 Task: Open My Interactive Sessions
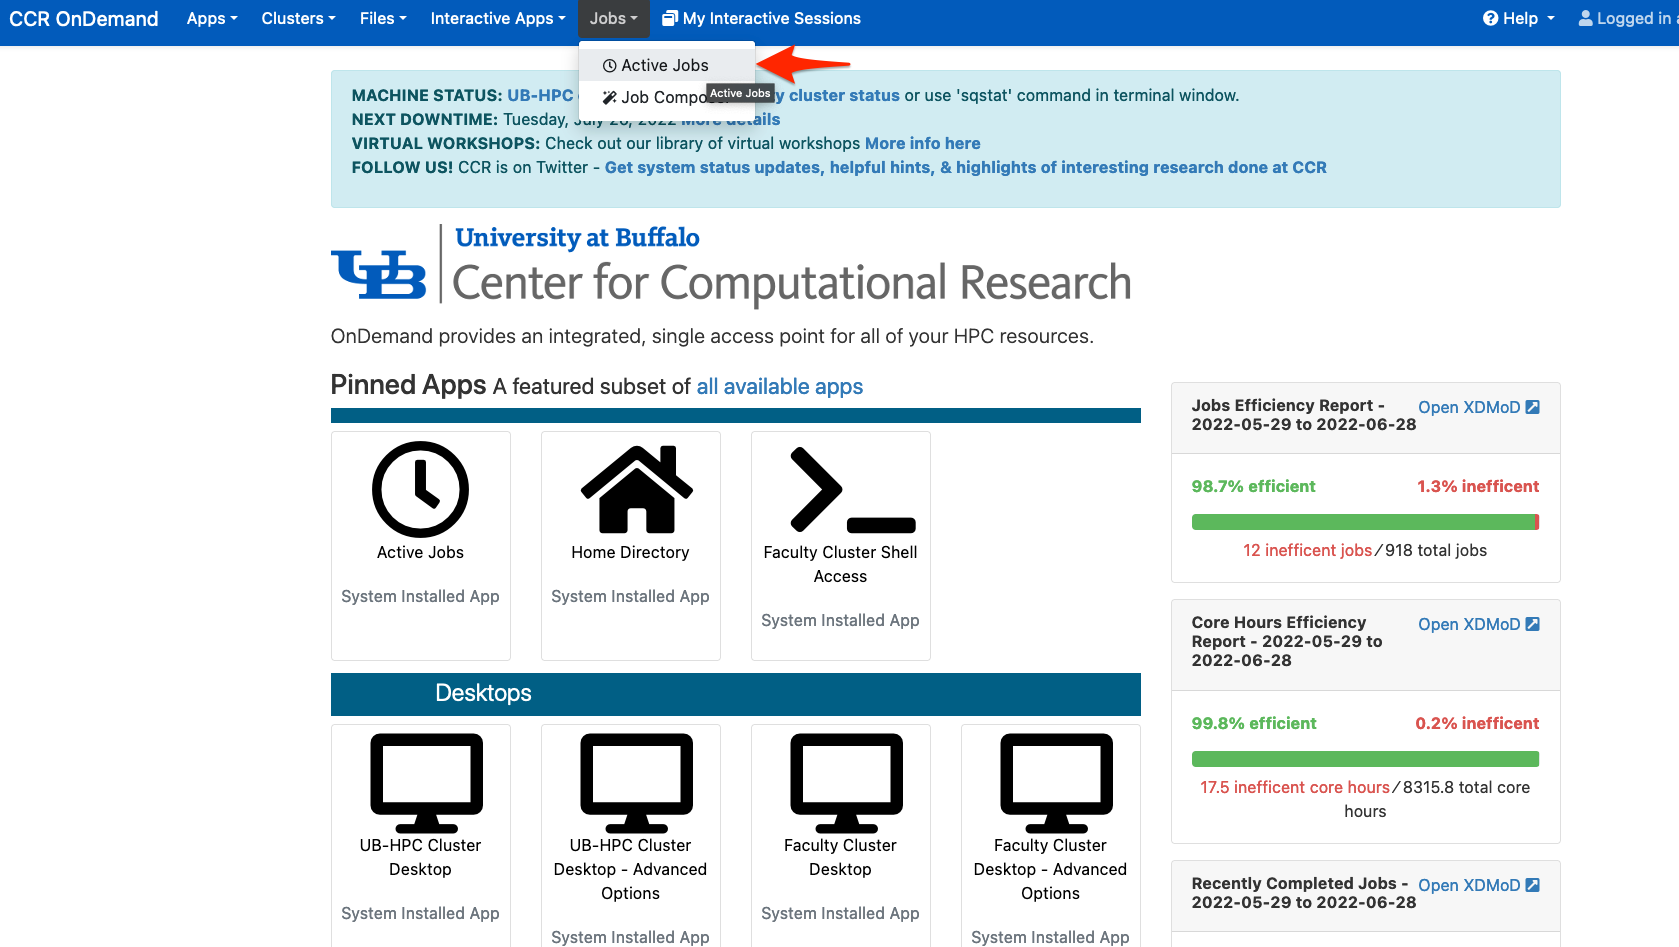click(x=761, y=18)
